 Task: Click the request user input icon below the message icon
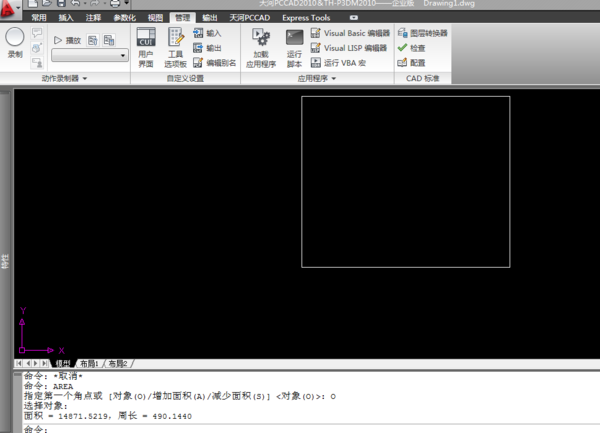coord(37,48)
